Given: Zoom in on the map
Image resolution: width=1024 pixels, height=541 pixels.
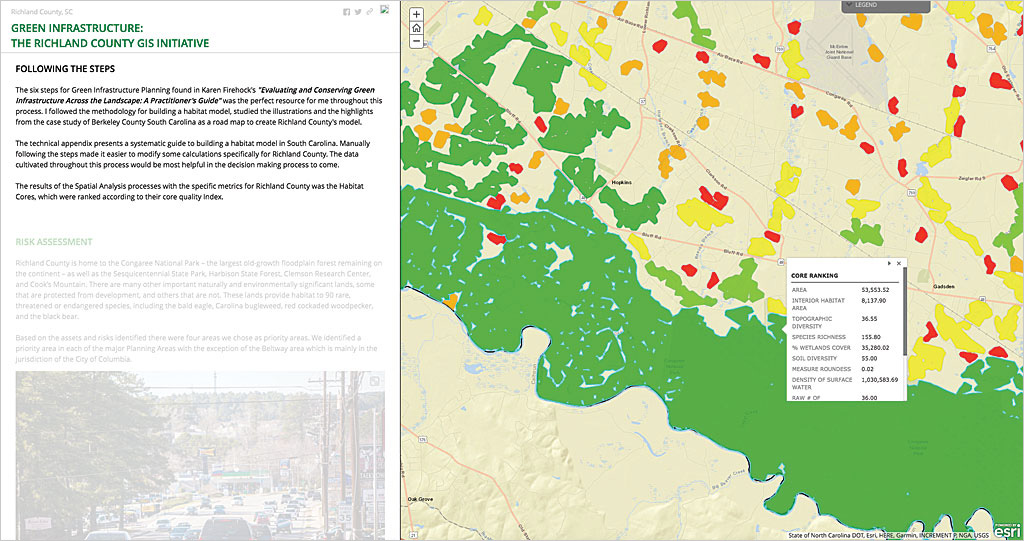Looking at the screenshot, I should click(x=416, y=15).
